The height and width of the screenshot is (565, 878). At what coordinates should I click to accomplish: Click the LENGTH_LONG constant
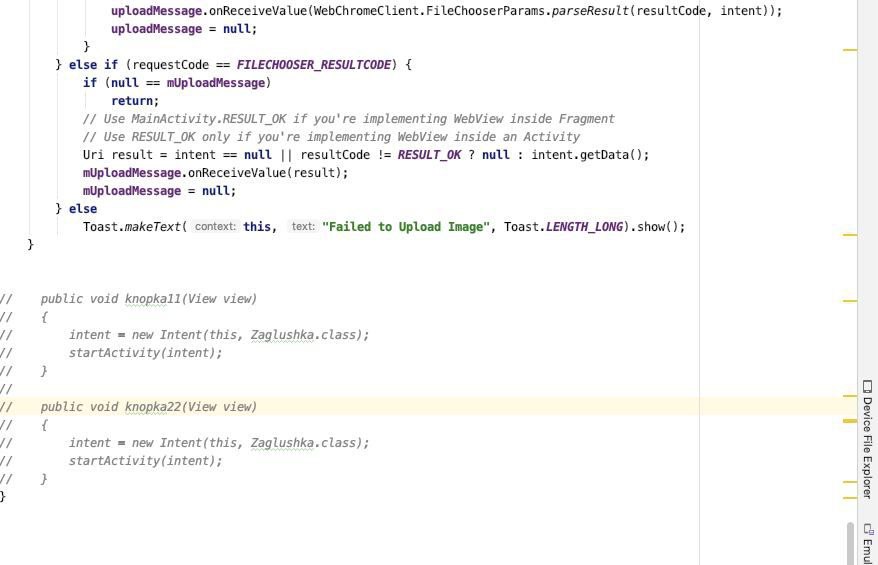tap(584, 227)
